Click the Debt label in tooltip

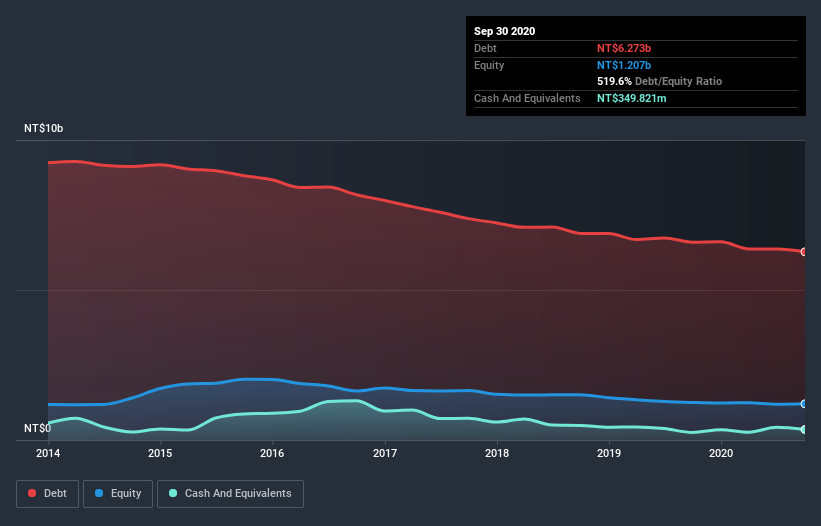pyautogui.click(x=485, y=48)
